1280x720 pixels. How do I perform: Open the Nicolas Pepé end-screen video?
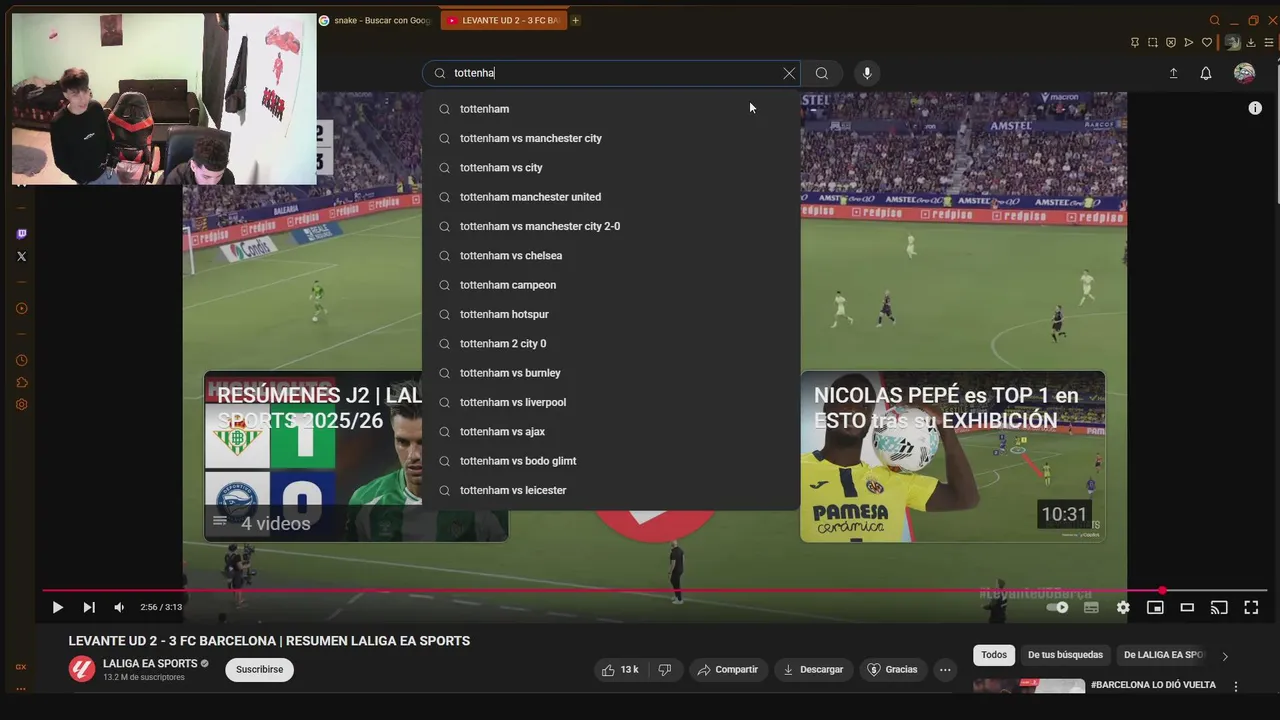pyautogui.click(x=952, y=456)
